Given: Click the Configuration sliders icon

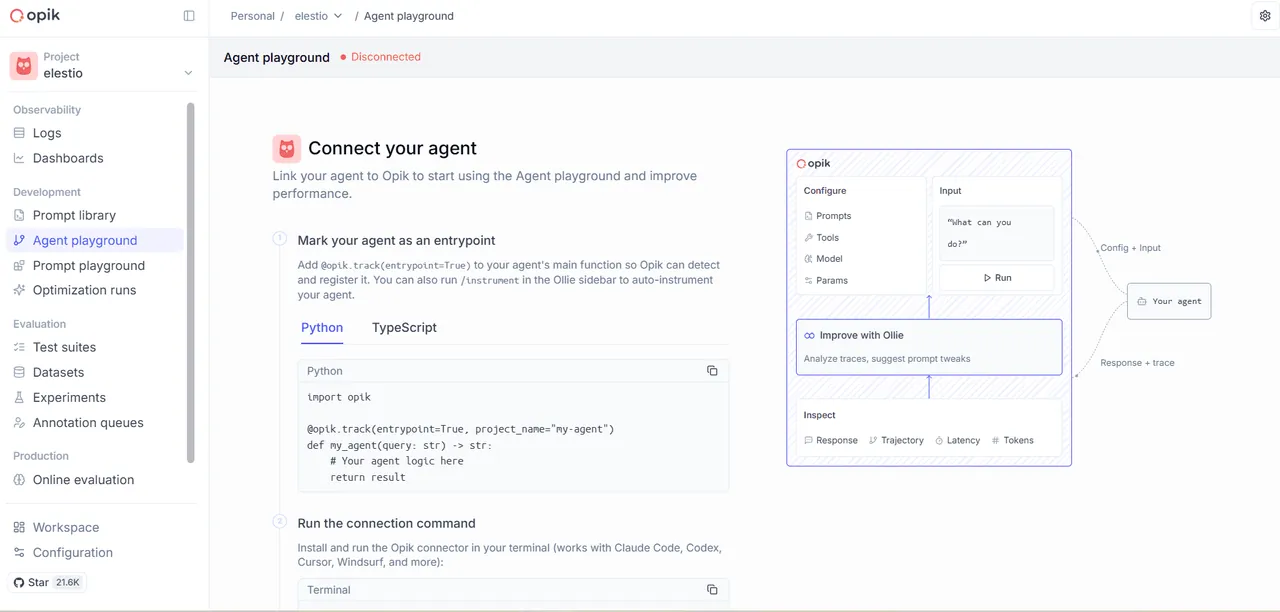Looking at the screenshot, I should pos(19,552).
